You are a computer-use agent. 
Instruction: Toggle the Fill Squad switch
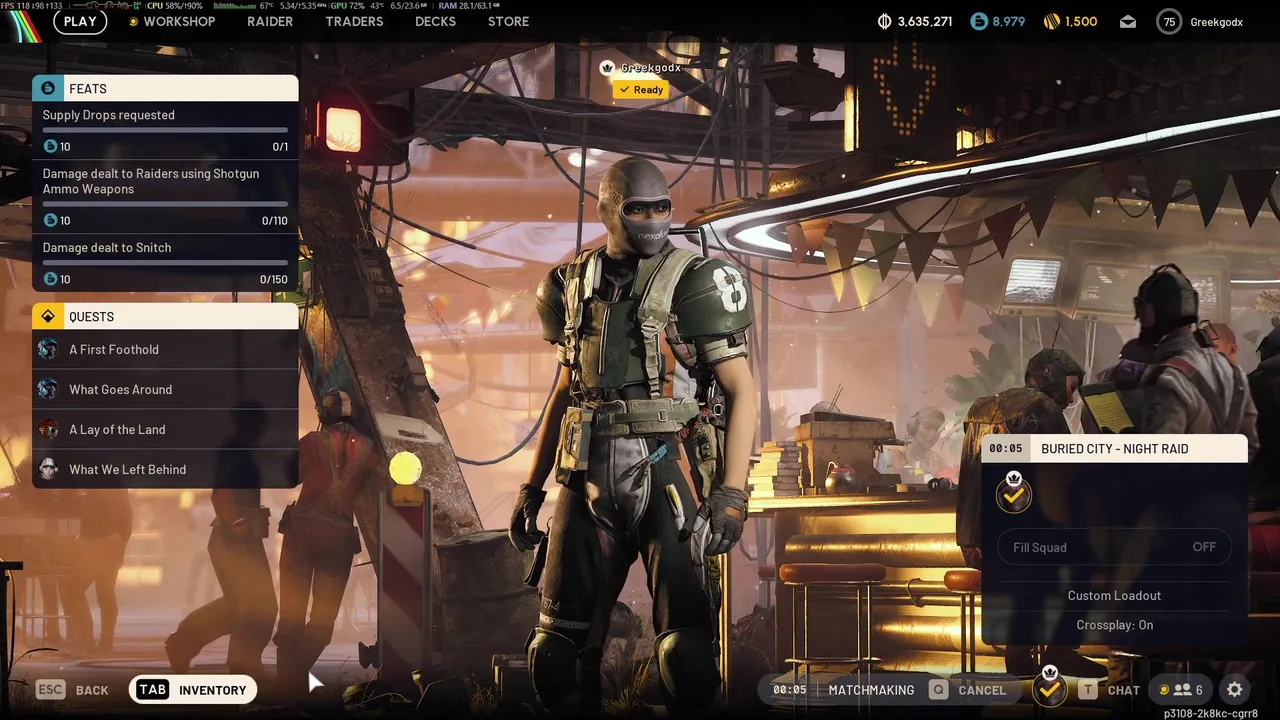tap(1114, 547)
